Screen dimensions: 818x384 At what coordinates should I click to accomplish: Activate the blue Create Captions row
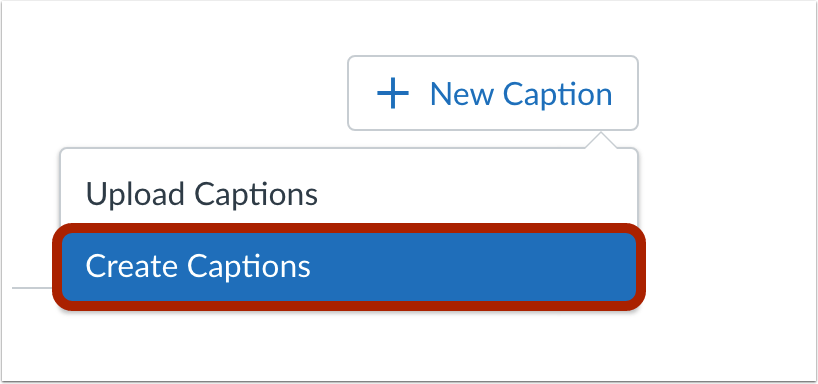349,267
